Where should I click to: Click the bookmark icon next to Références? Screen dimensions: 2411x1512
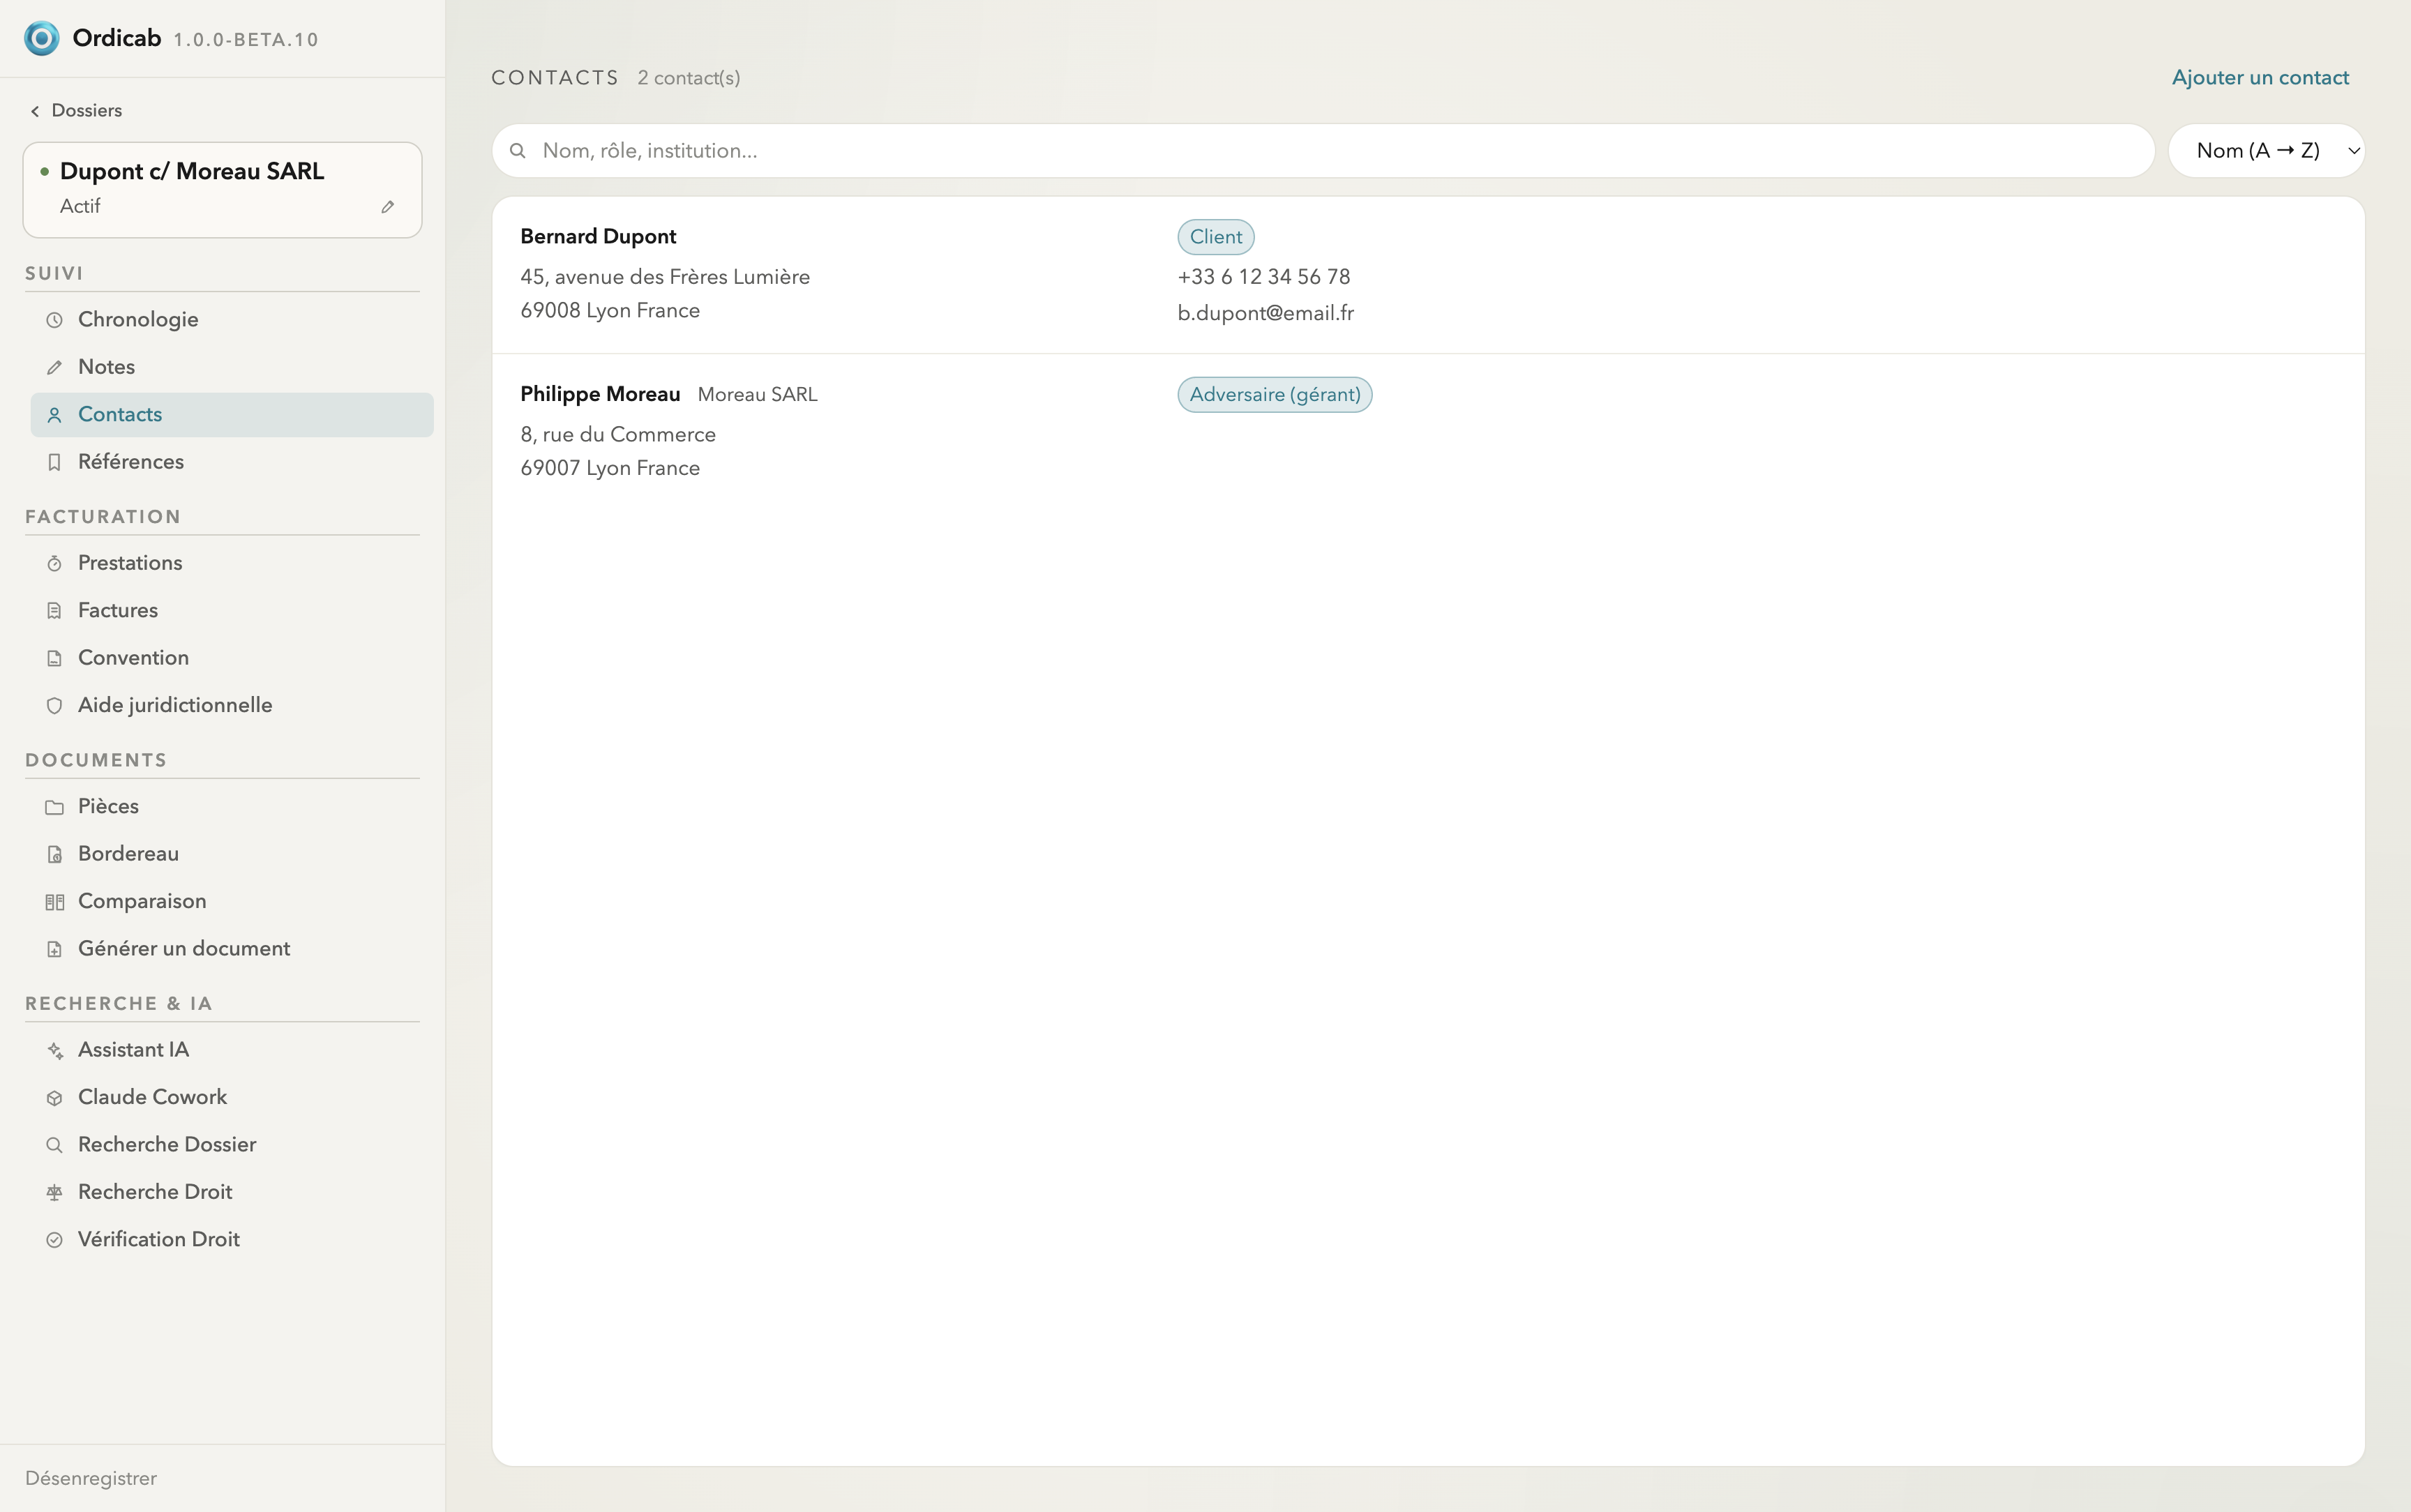(x=55, y=462)
